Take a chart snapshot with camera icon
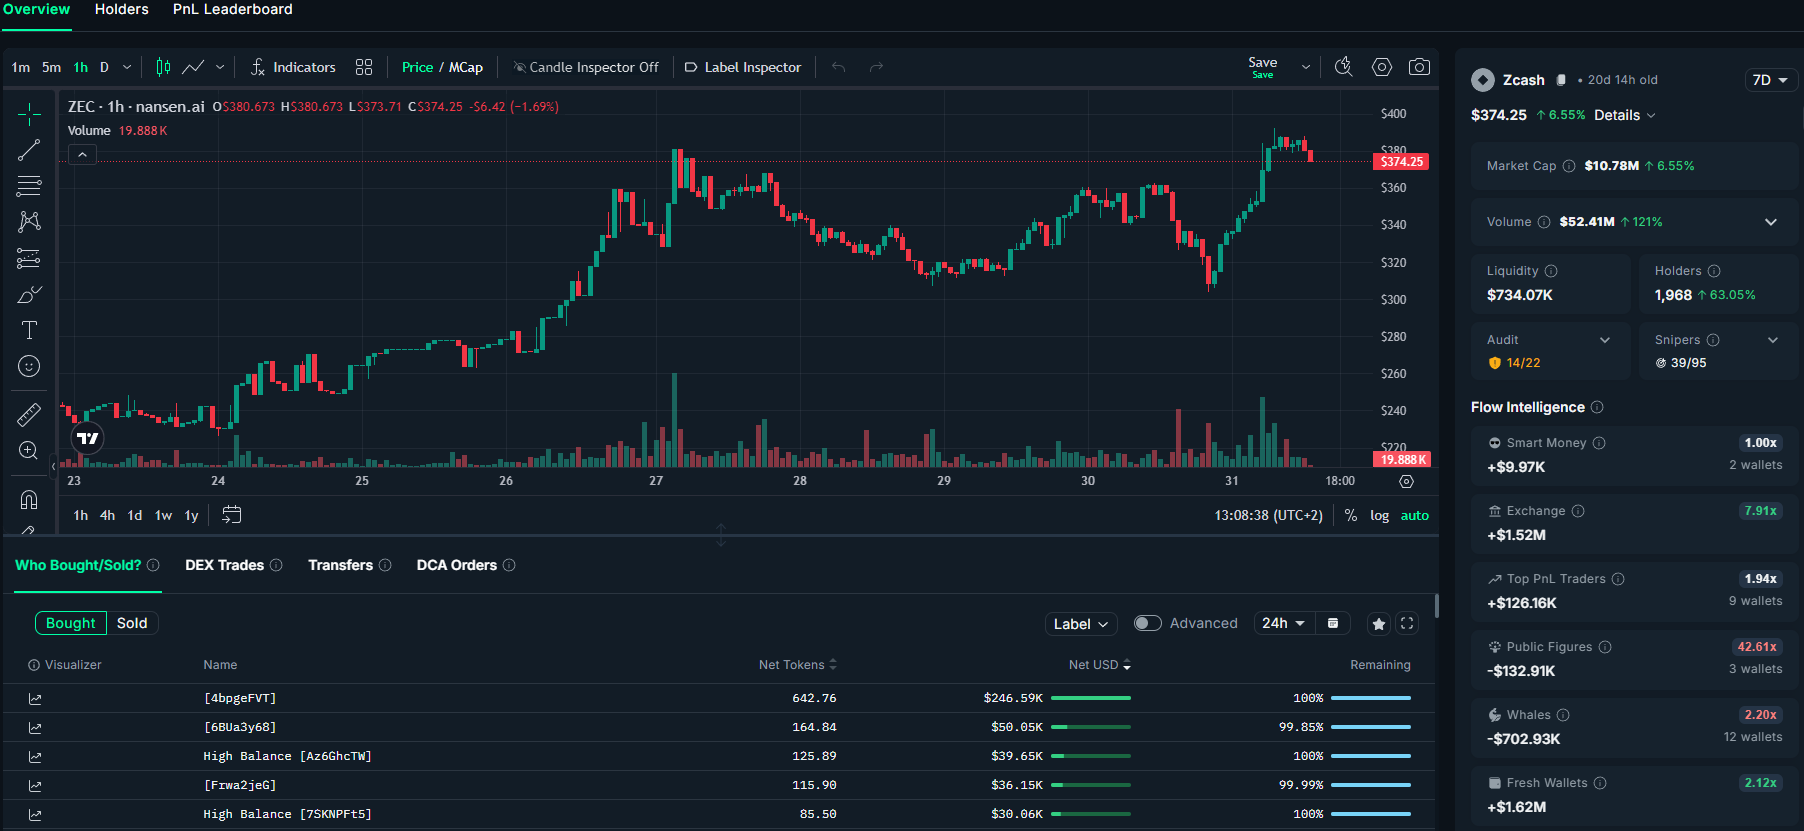The height and width of the screenshot is (831, 1804). [1418, 67]
